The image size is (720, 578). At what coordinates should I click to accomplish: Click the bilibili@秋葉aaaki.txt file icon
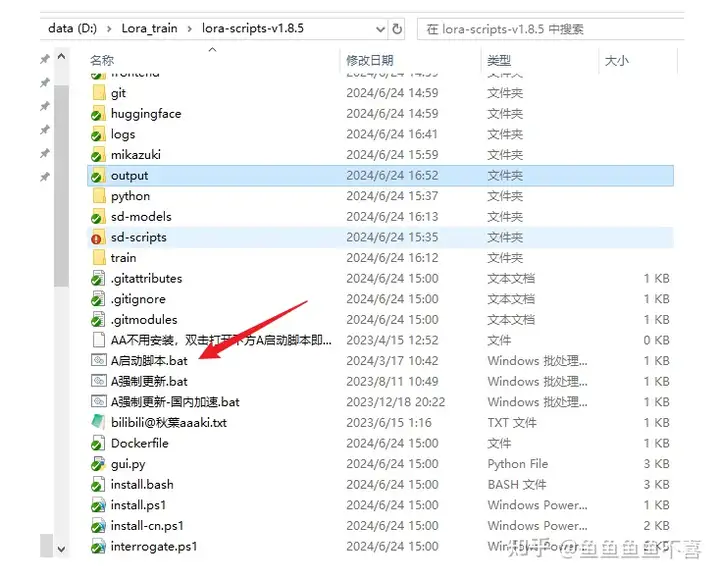tap(98, 423)
